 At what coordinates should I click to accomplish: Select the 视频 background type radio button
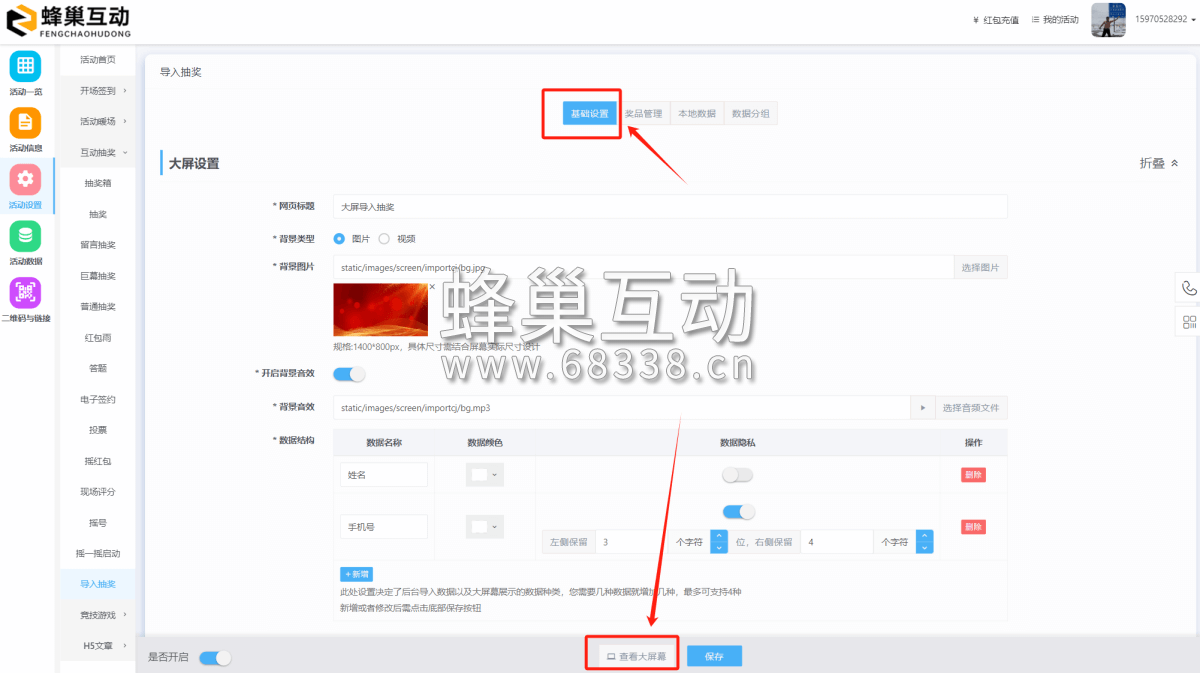tap(386, 238)
